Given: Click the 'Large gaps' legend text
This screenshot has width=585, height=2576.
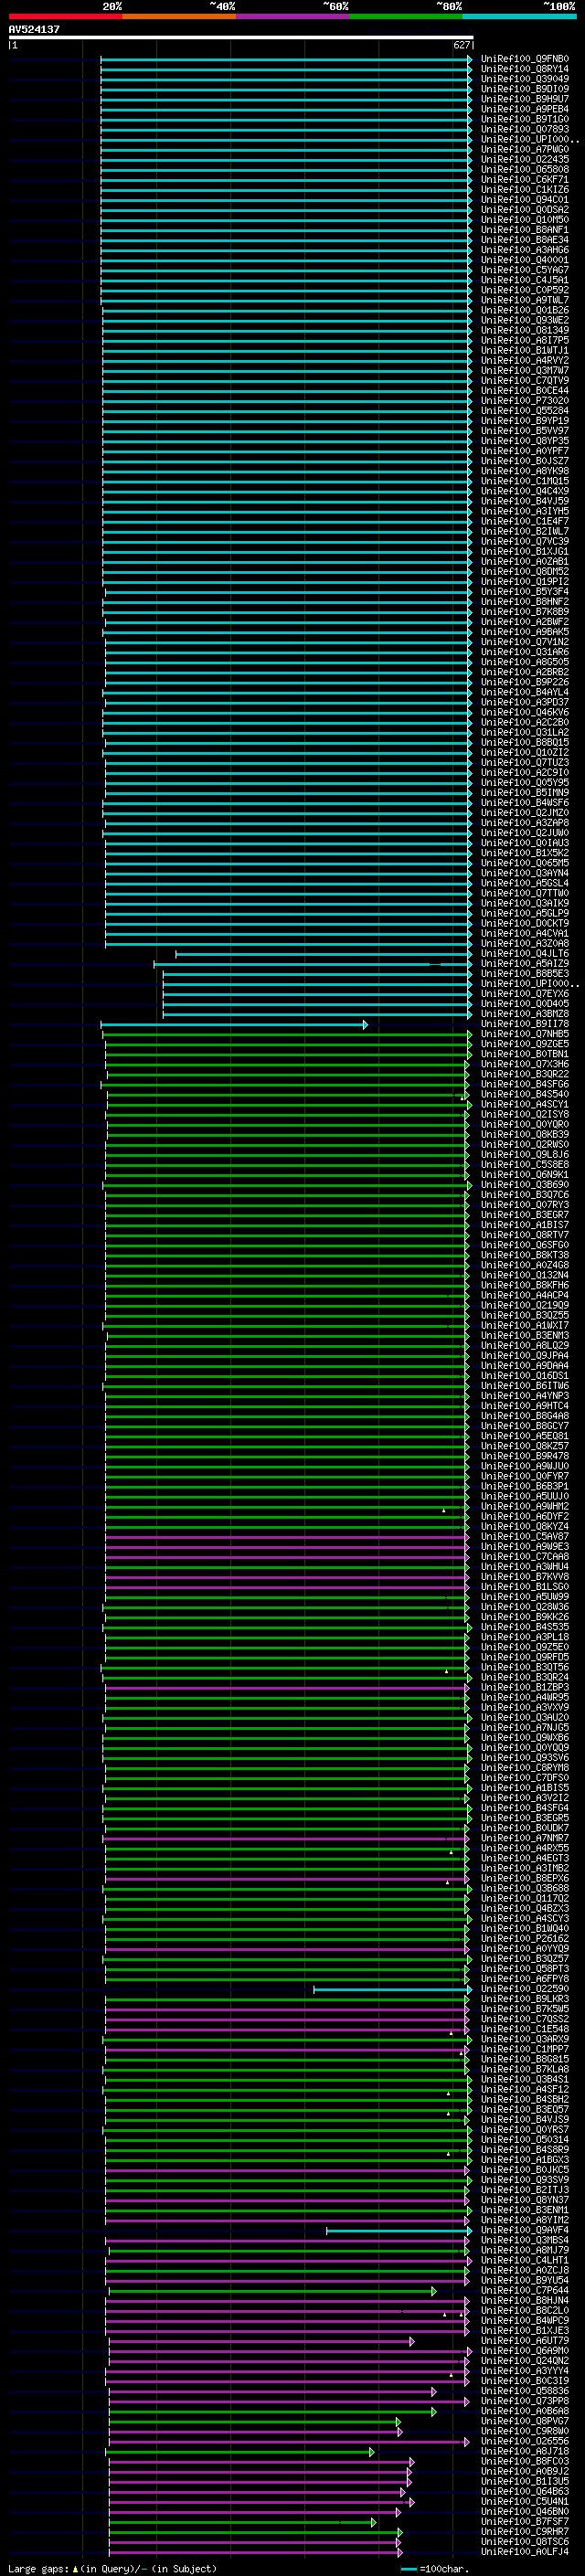Looking at the screenshot, I should coord(38,2568).
